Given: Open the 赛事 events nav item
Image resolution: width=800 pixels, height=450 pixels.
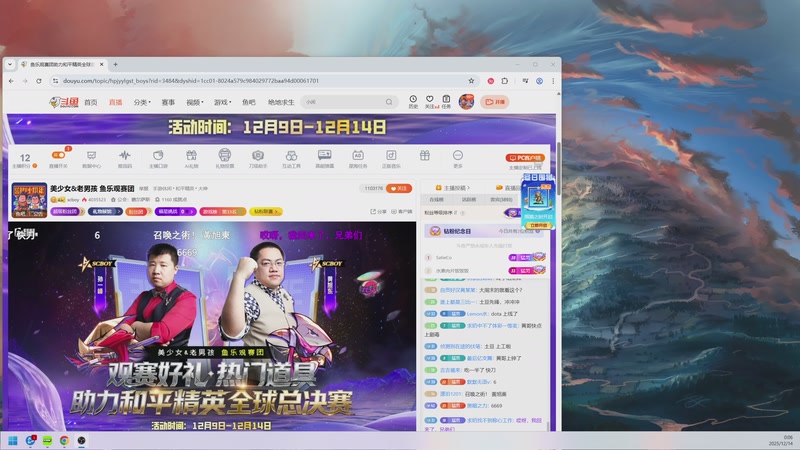Looking at the screenshot, I should point(168,102).
